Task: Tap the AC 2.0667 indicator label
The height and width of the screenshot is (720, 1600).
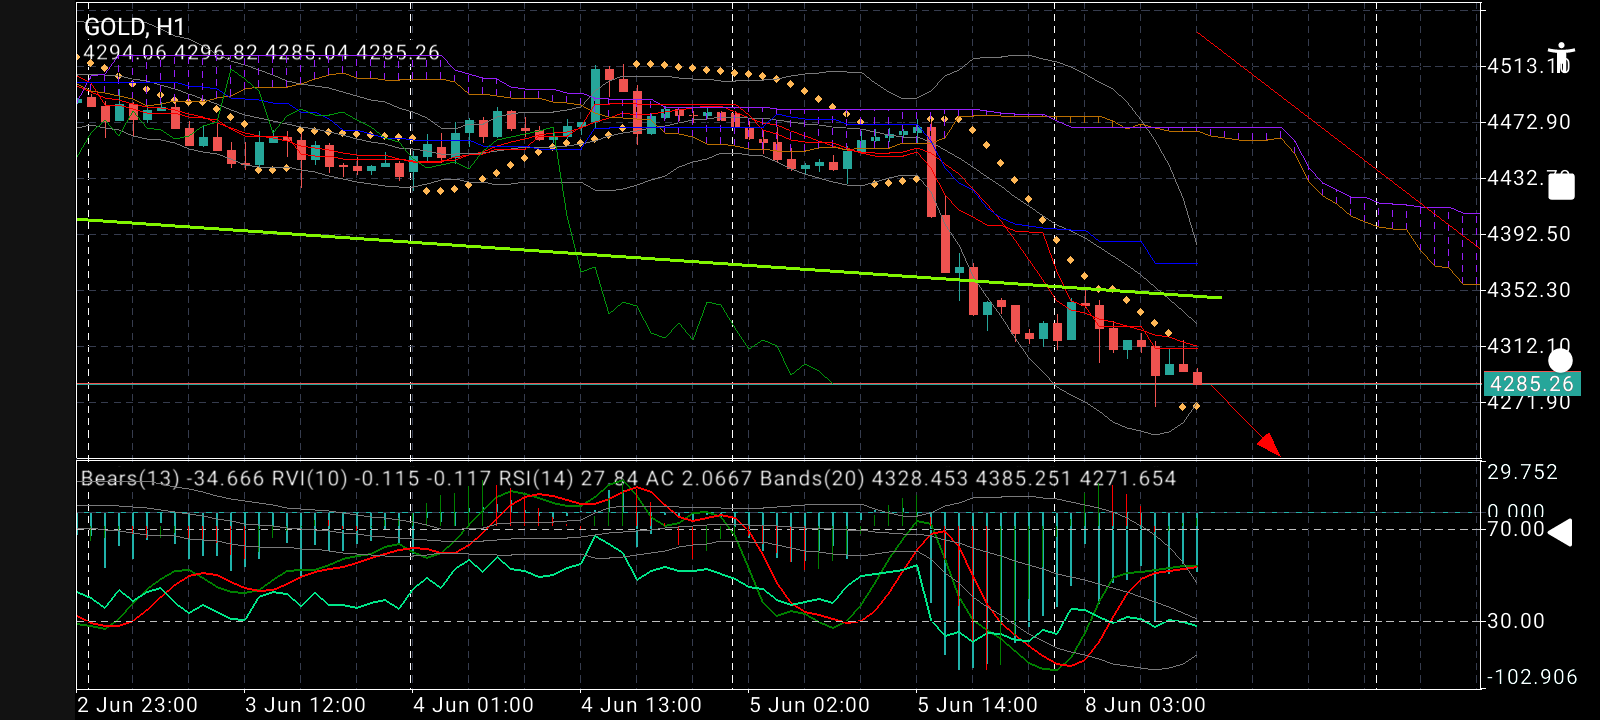Action: click(699, 479)
